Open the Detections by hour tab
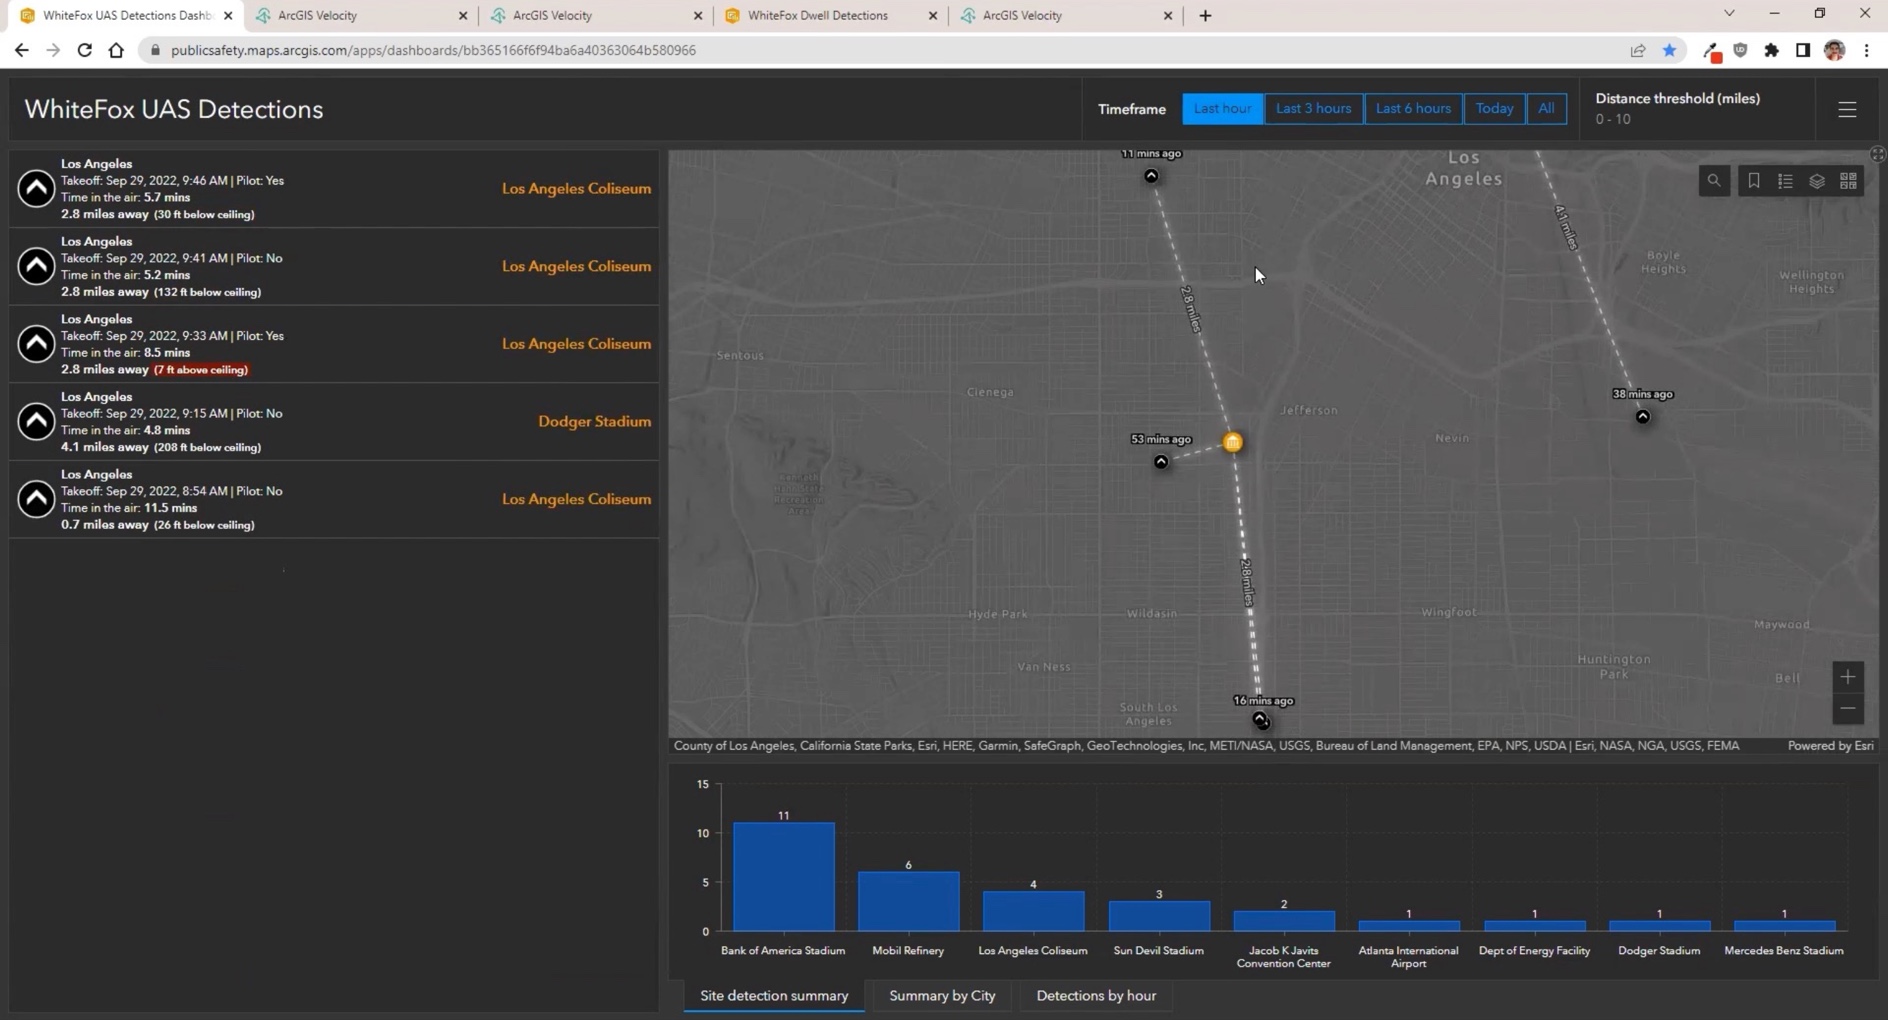Viewport: 1888px width, 1020px height. [x=1096, y=995]
